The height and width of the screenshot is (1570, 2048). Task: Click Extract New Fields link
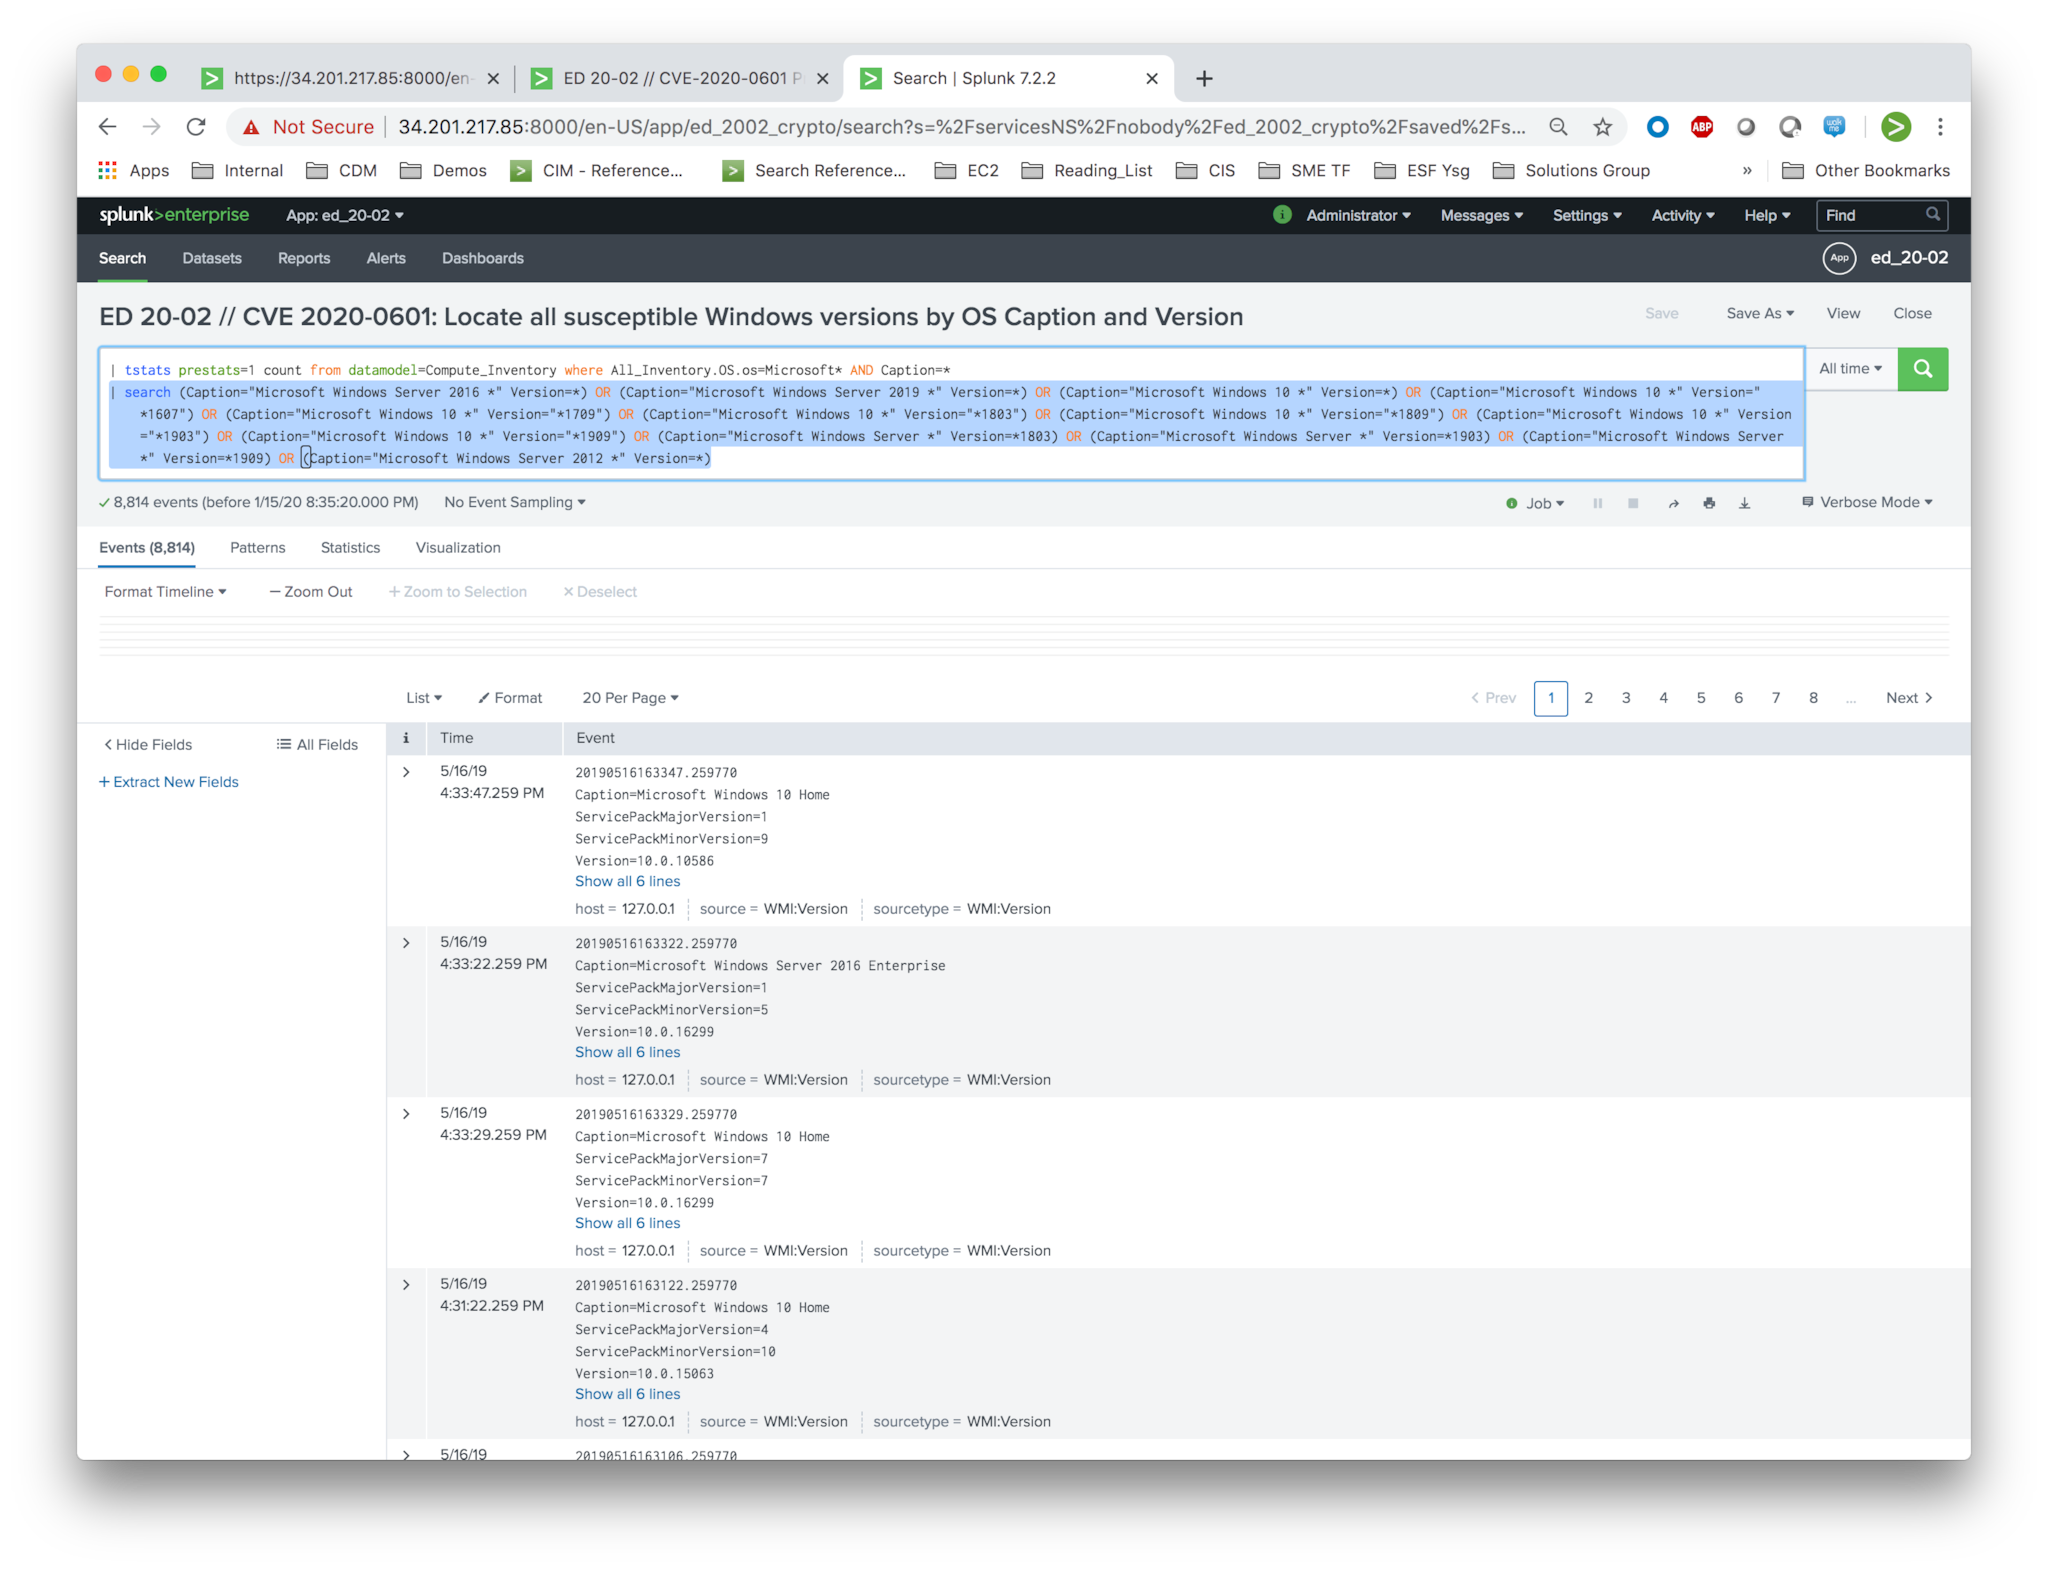click(169, 782)
